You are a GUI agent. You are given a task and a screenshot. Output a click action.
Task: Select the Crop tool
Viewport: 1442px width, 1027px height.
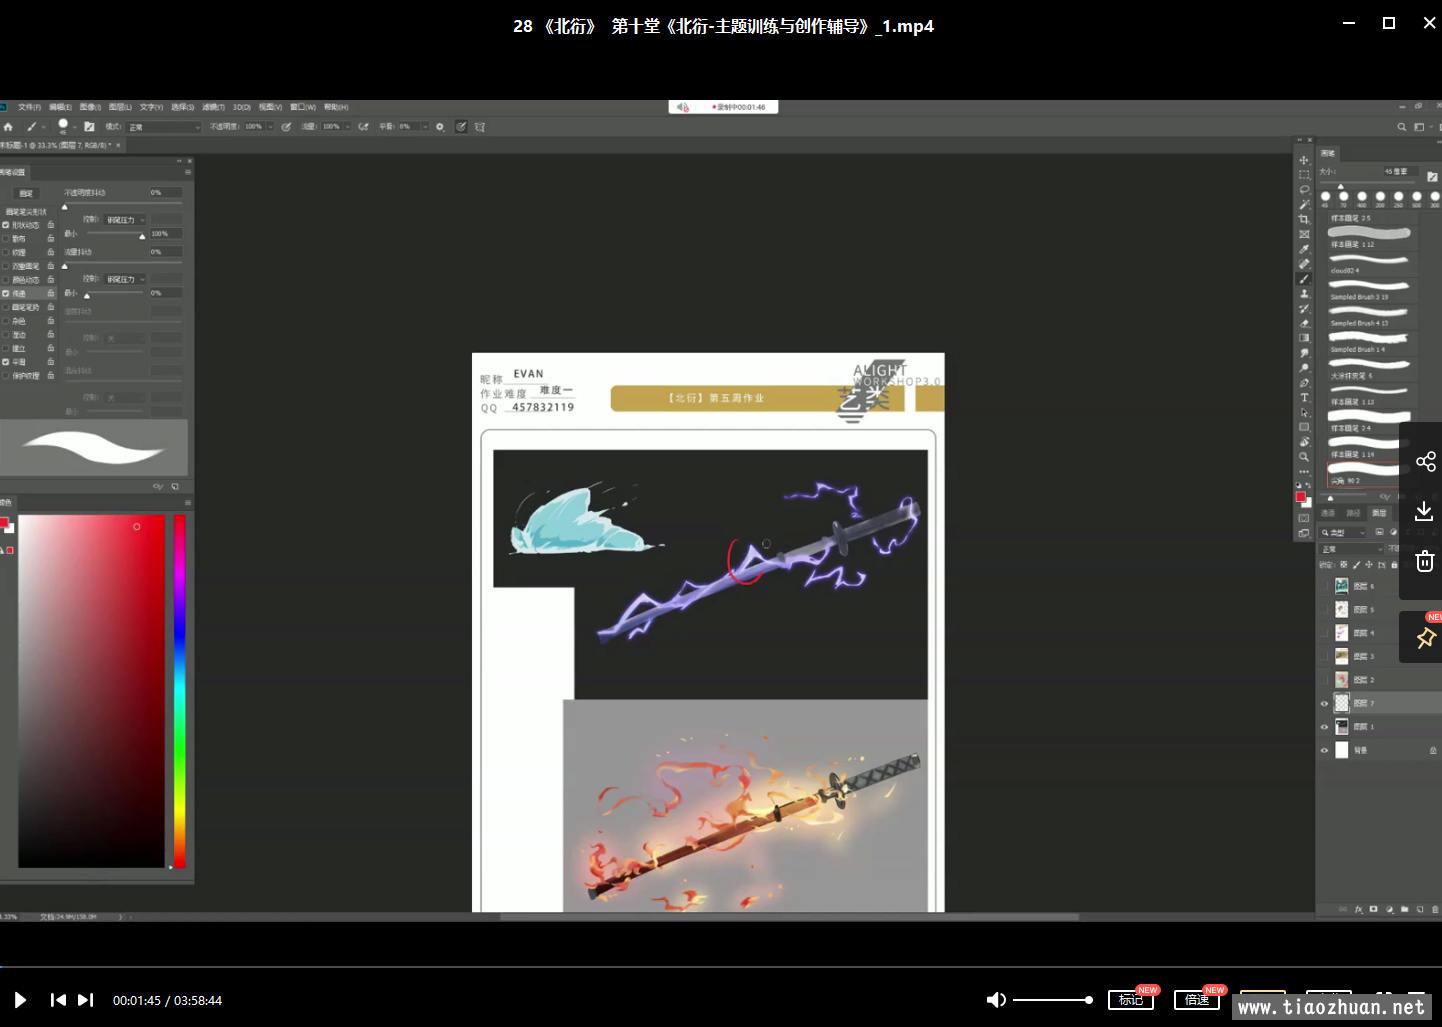coord(1304,219)
